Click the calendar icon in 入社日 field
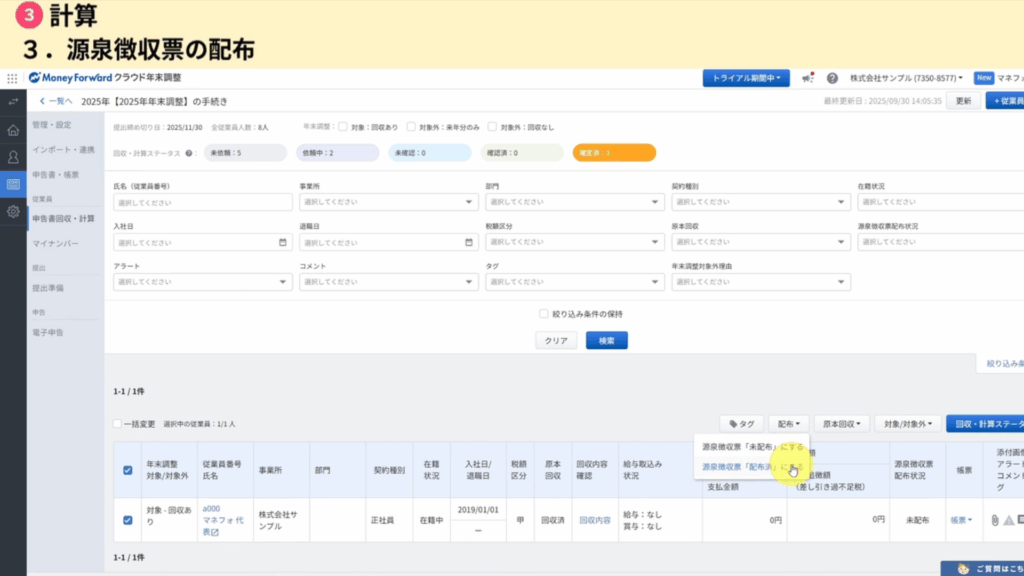Image resolution: width=1024 pixels, height=576 pixels. tap(283, 242)
